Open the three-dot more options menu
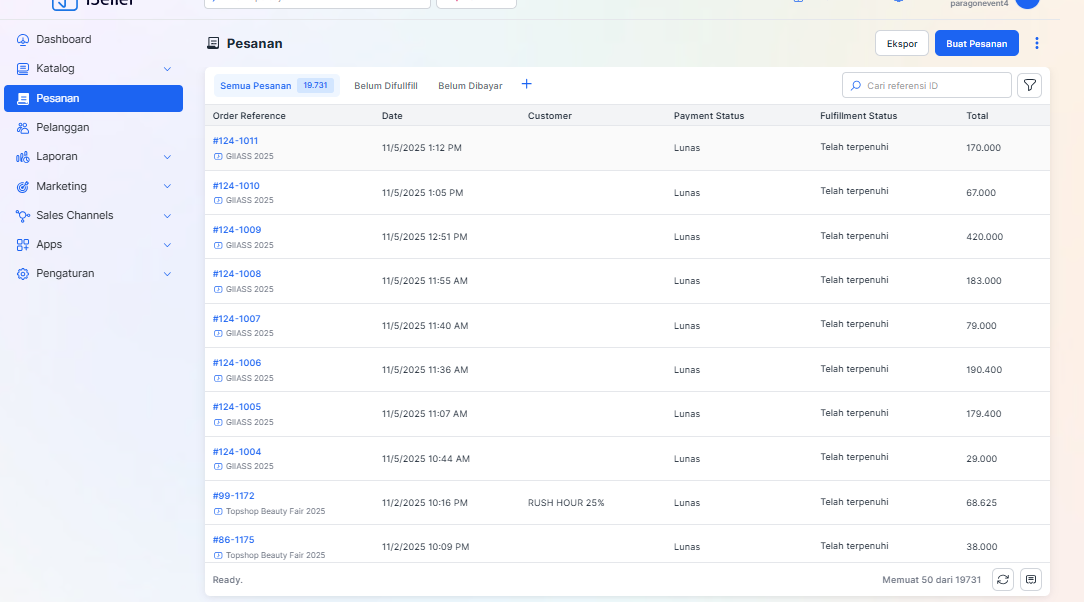The image size is (1084, 602). pyautogui.click(x=1037, y=43)
